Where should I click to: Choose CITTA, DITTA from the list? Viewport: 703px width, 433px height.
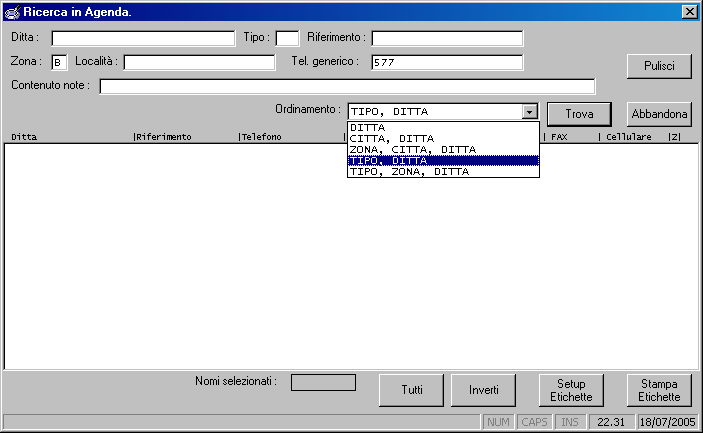point(443,139)
